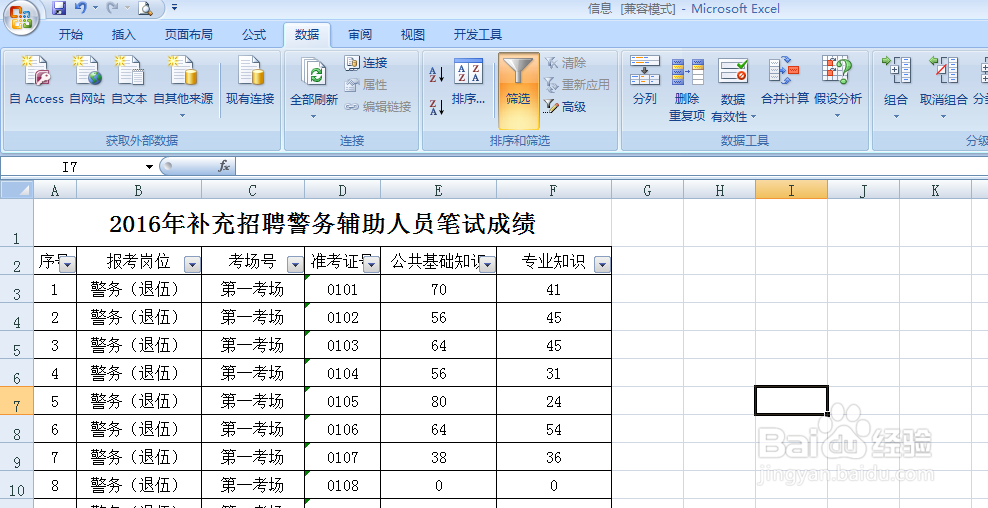Open filter dropdown for 专业知识 column
988x508 pixels.
pos(602,265)
